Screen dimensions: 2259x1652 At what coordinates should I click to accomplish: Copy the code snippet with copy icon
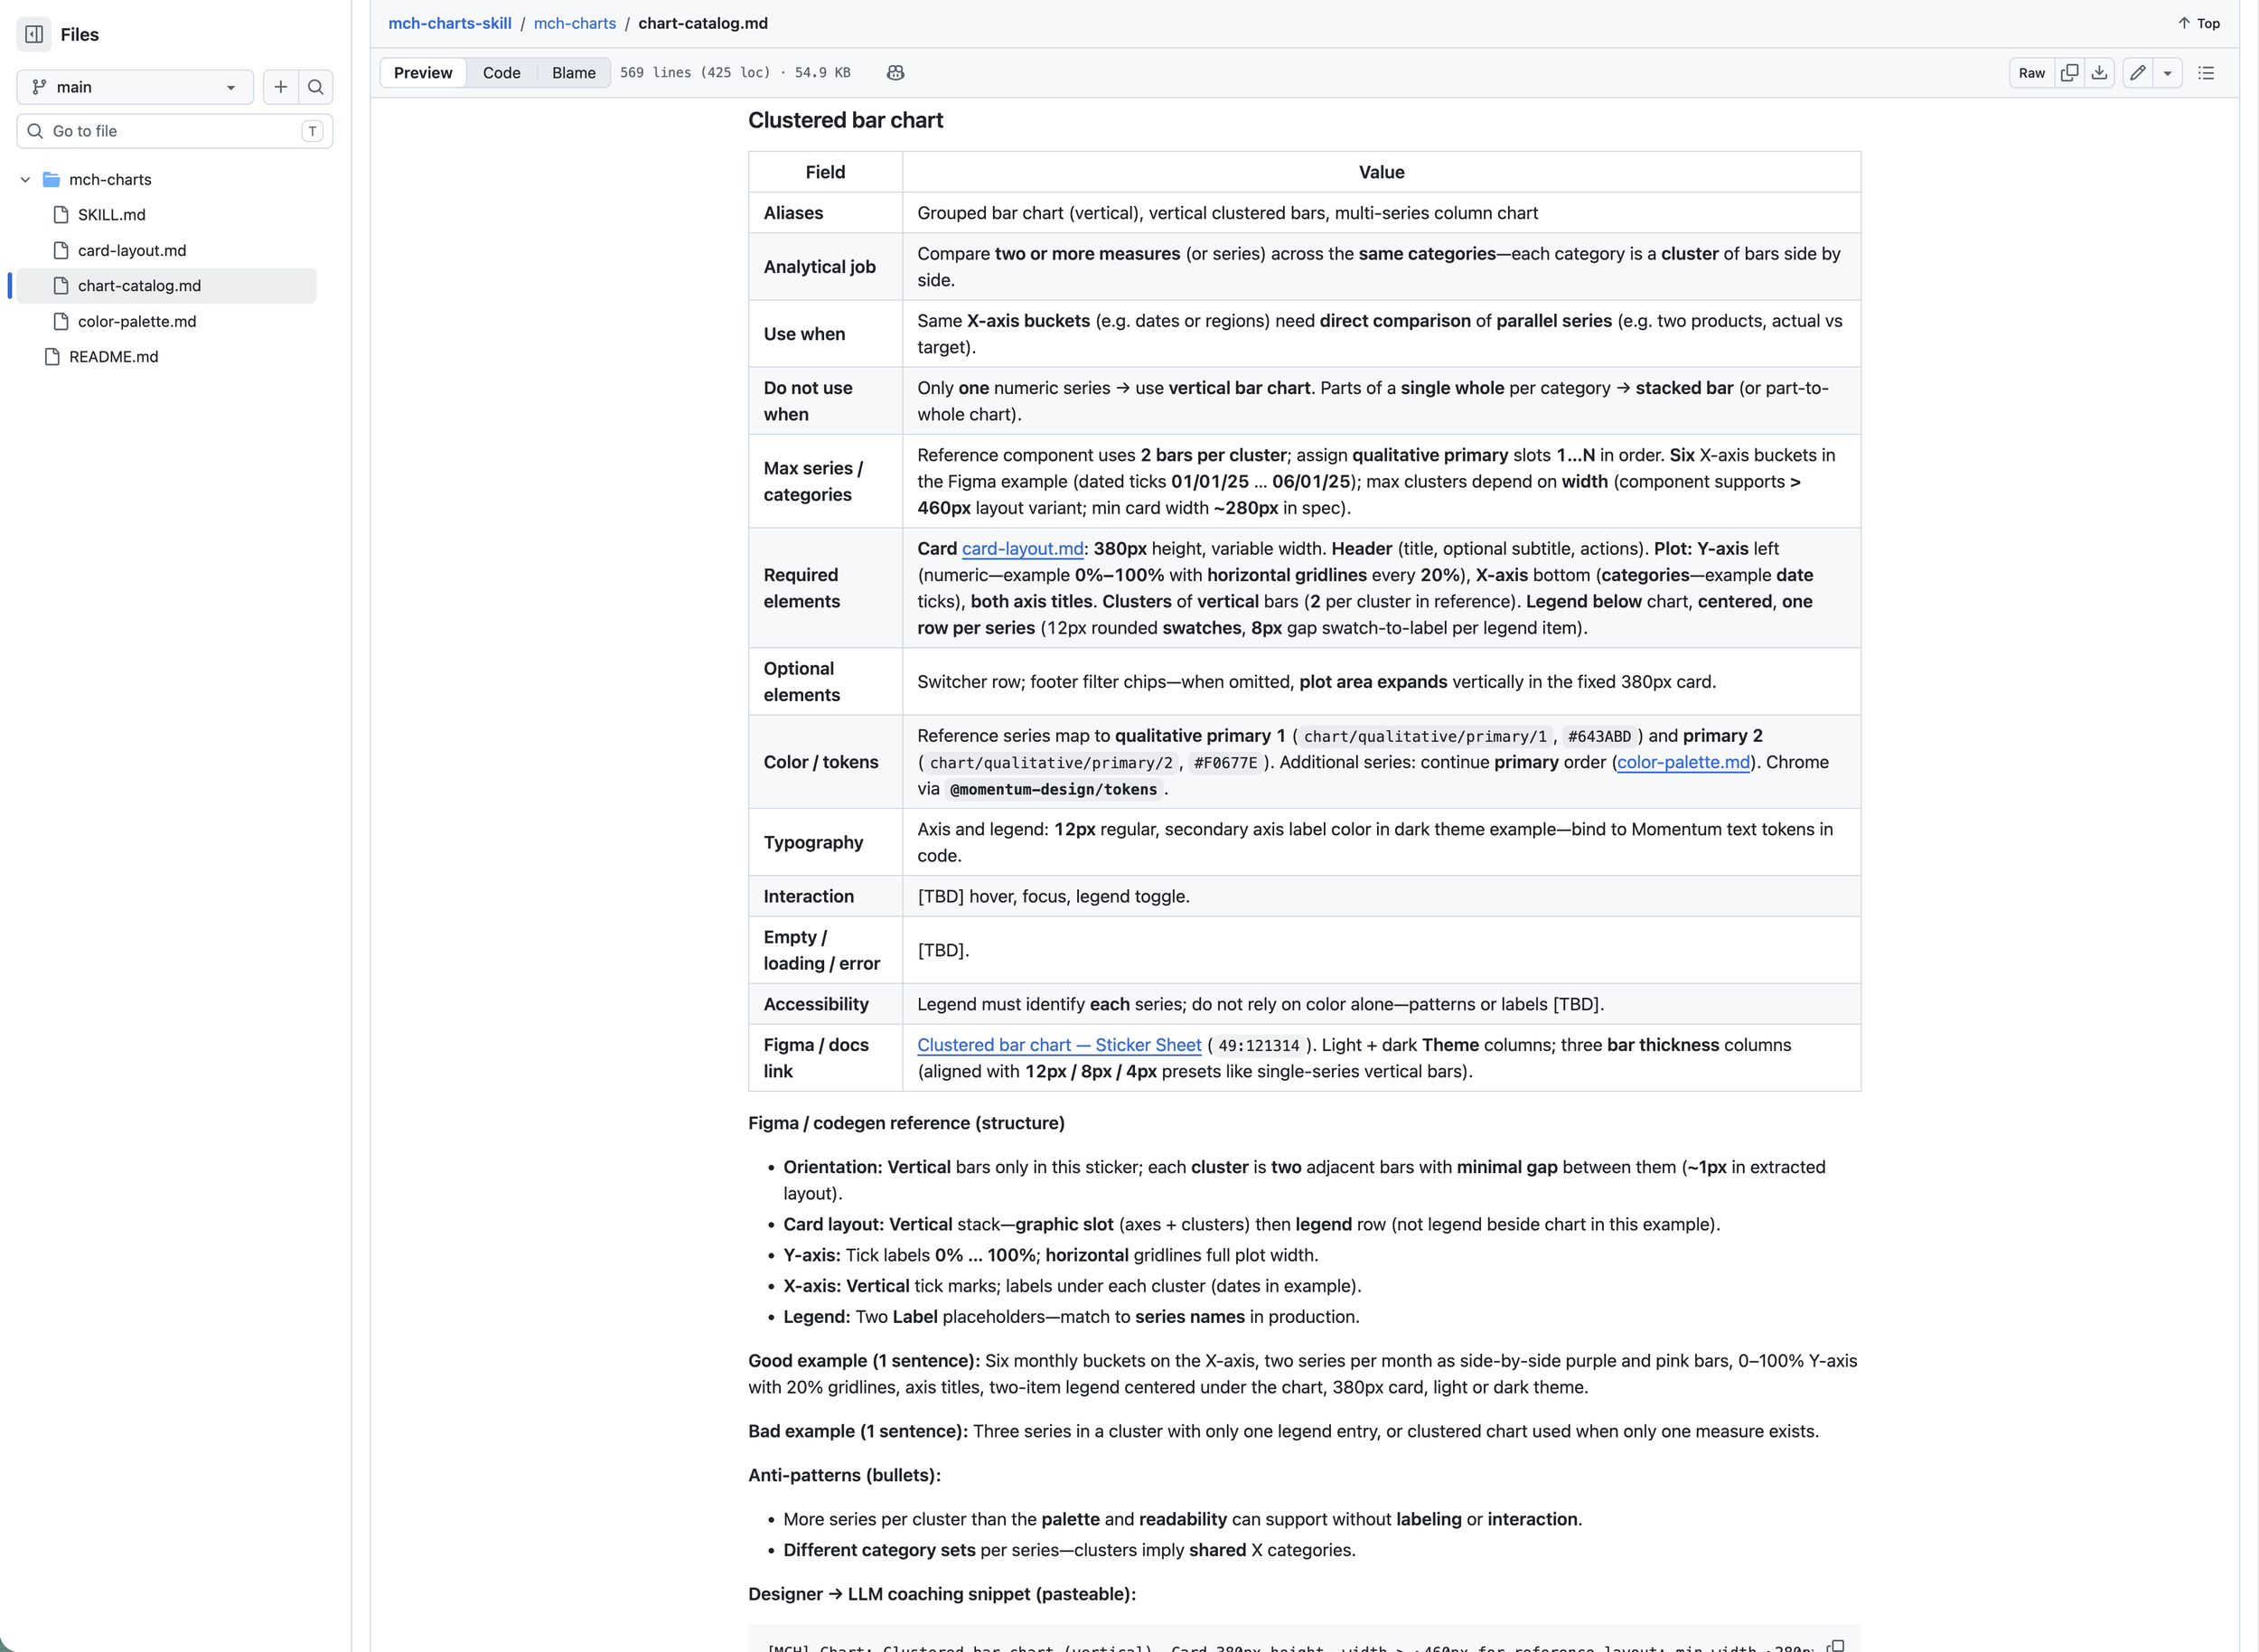tap(1836, 1646)
